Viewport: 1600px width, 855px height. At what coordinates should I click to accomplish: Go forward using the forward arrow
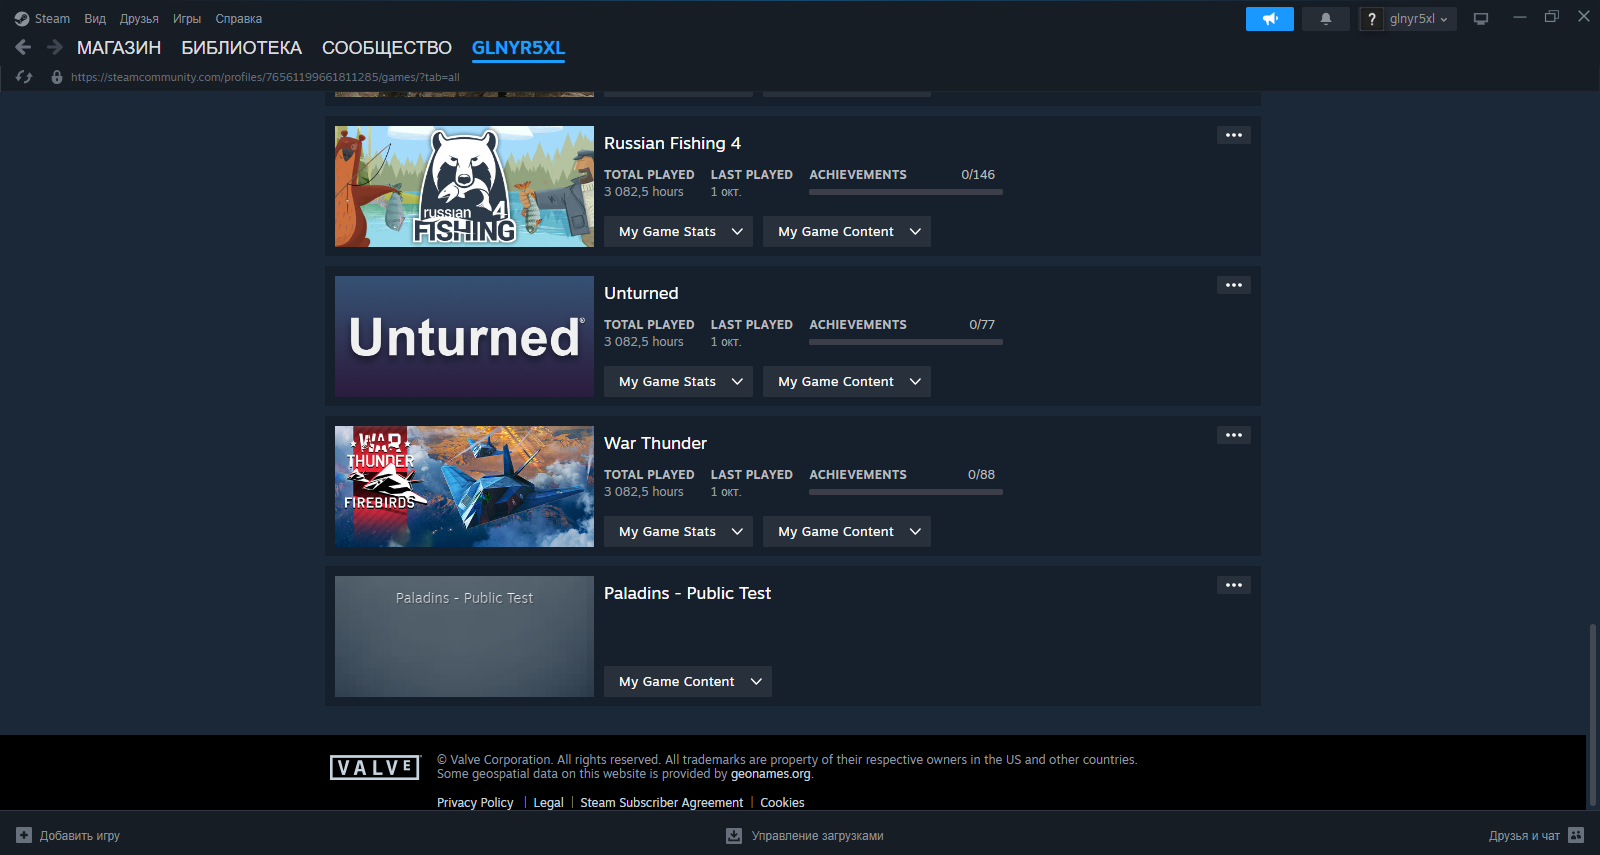pos(55,47)
